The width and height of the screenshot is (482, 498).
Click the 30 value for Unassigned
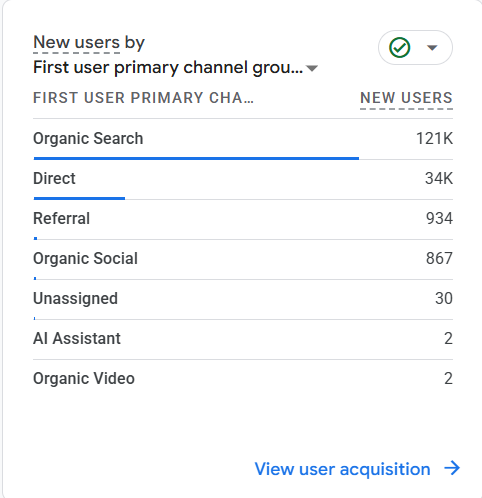pos(444,298)
